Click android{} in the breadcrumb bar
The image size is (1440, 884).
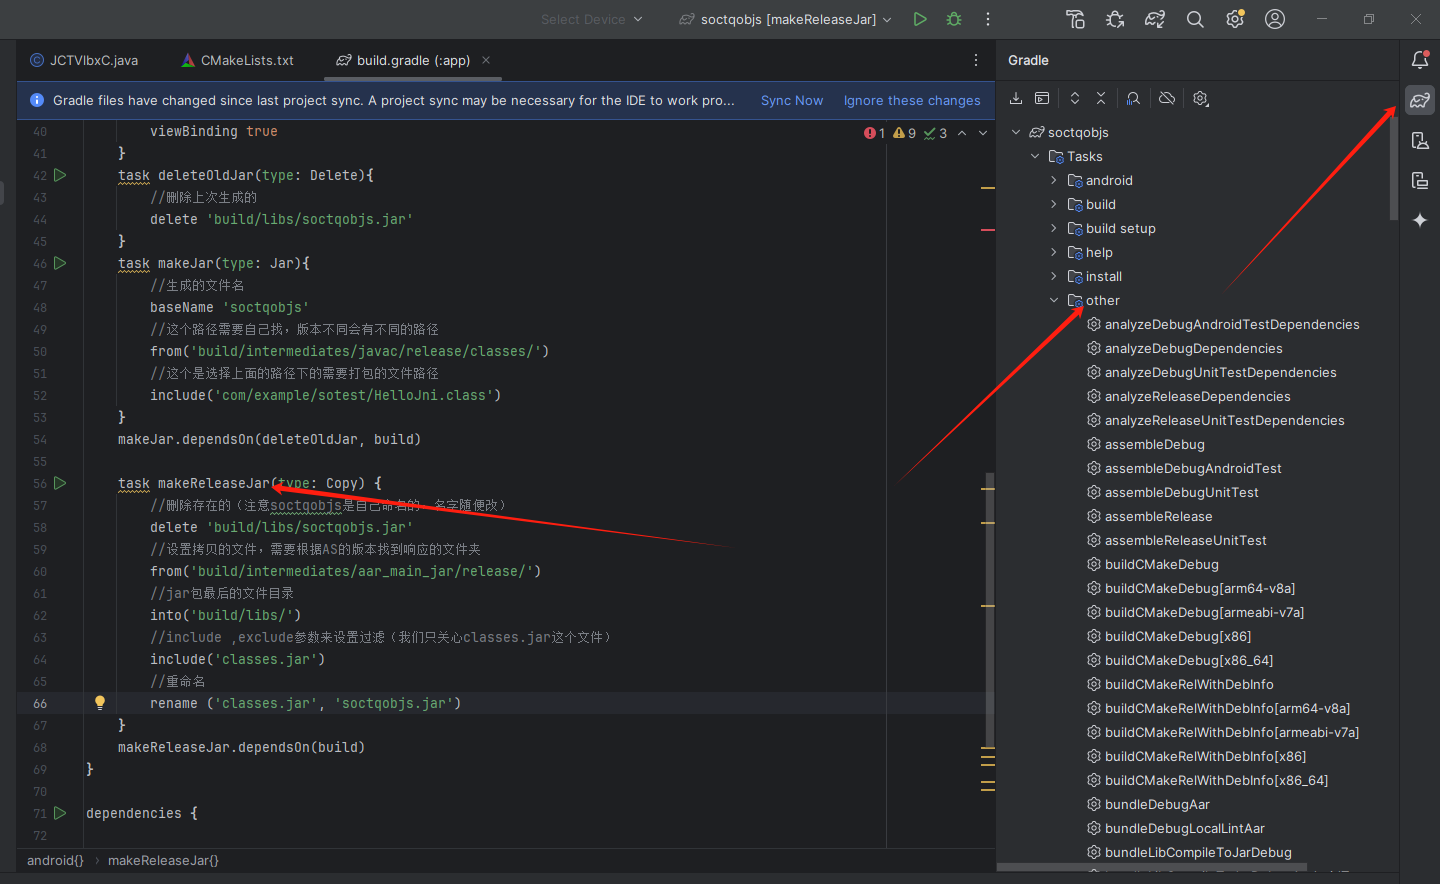pos(55,860)
